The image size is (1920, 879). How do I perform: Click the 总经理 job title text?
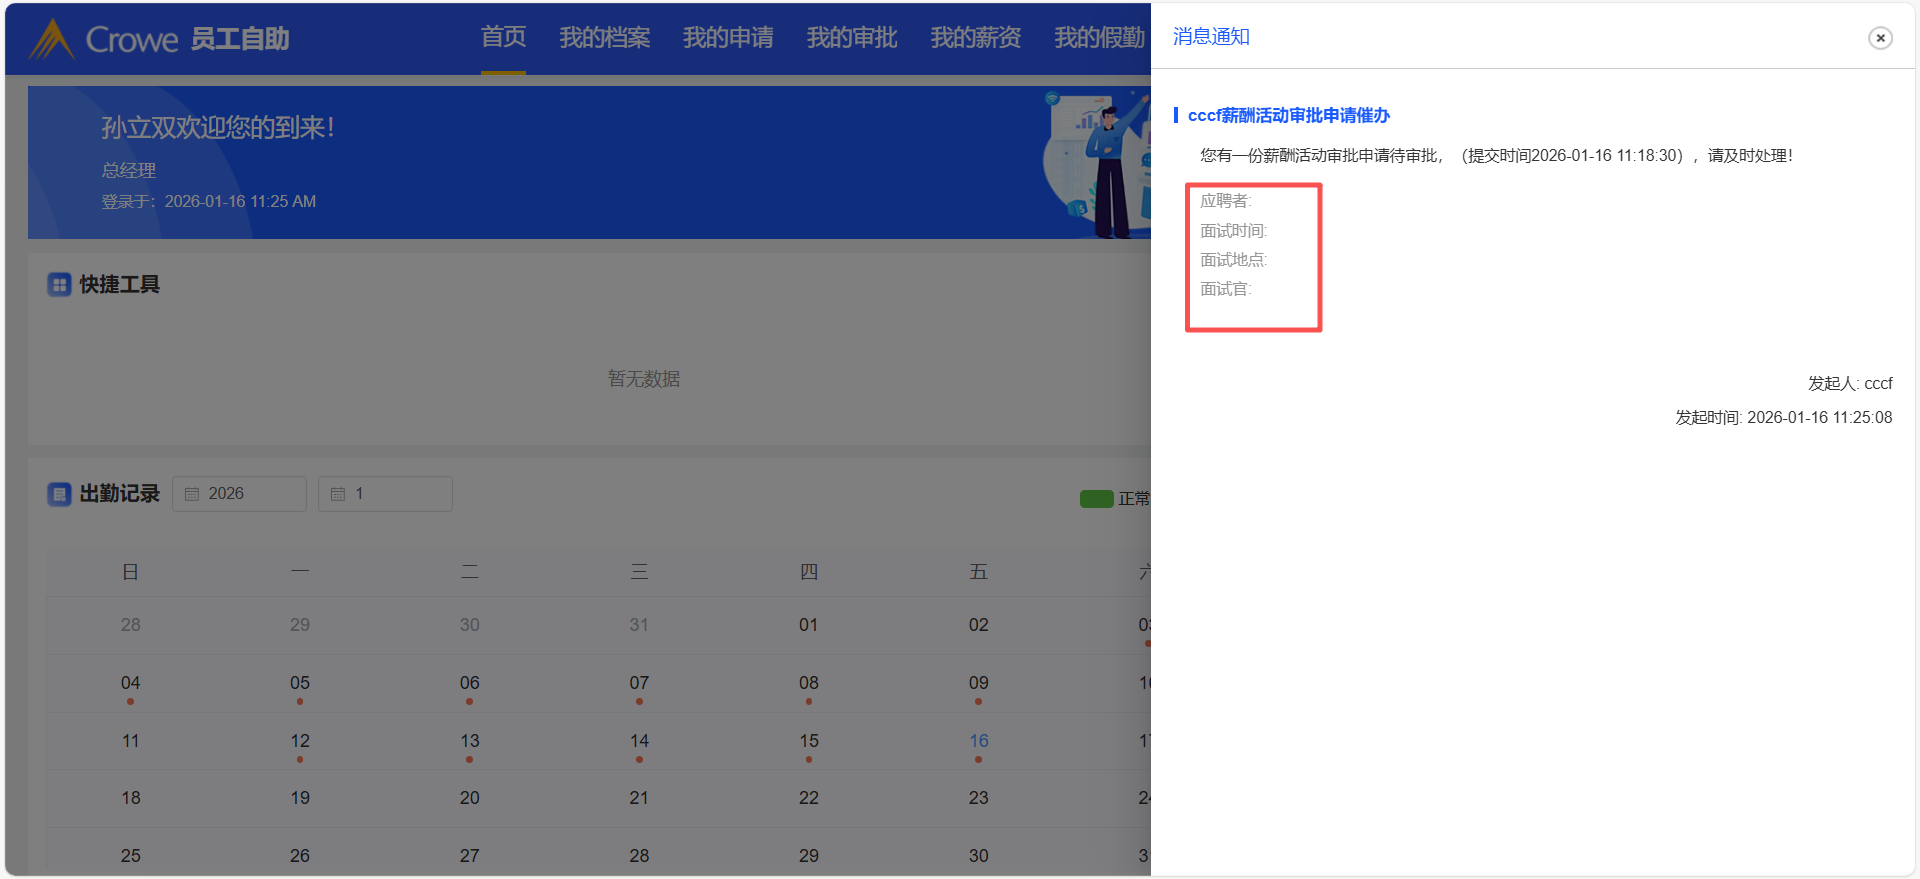point(129,171)
